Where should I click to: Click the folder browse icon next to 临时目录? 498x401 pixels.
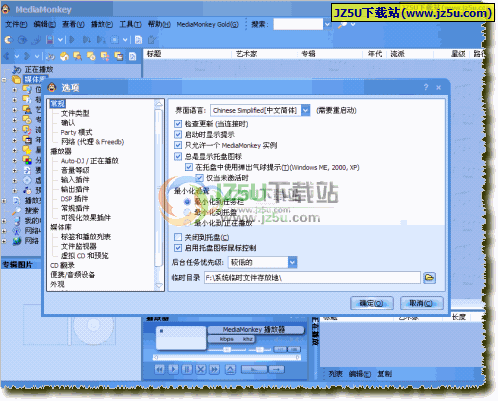pos(429,278)
